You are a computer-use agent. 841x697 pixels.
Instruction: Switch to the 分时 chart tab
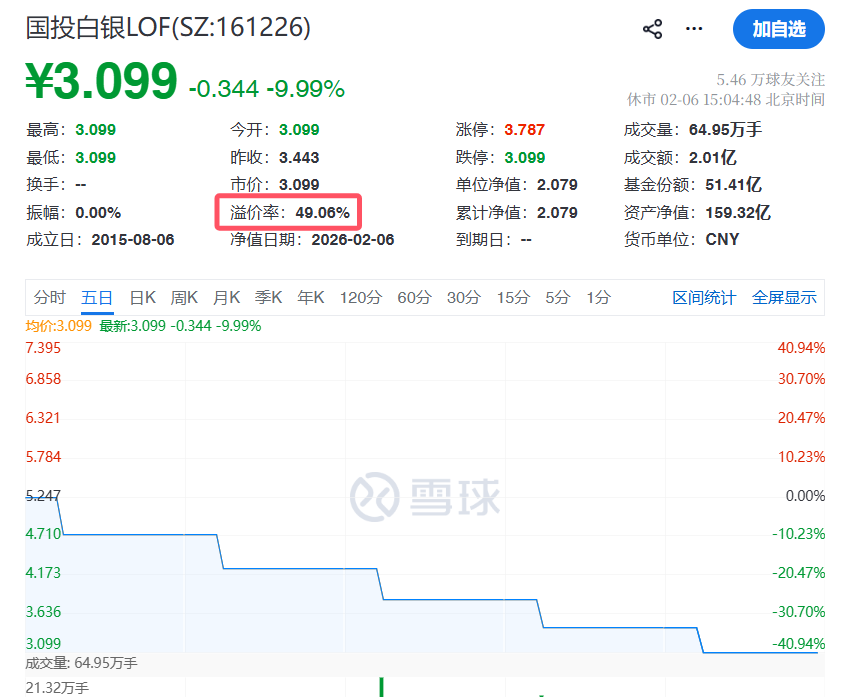49,297
